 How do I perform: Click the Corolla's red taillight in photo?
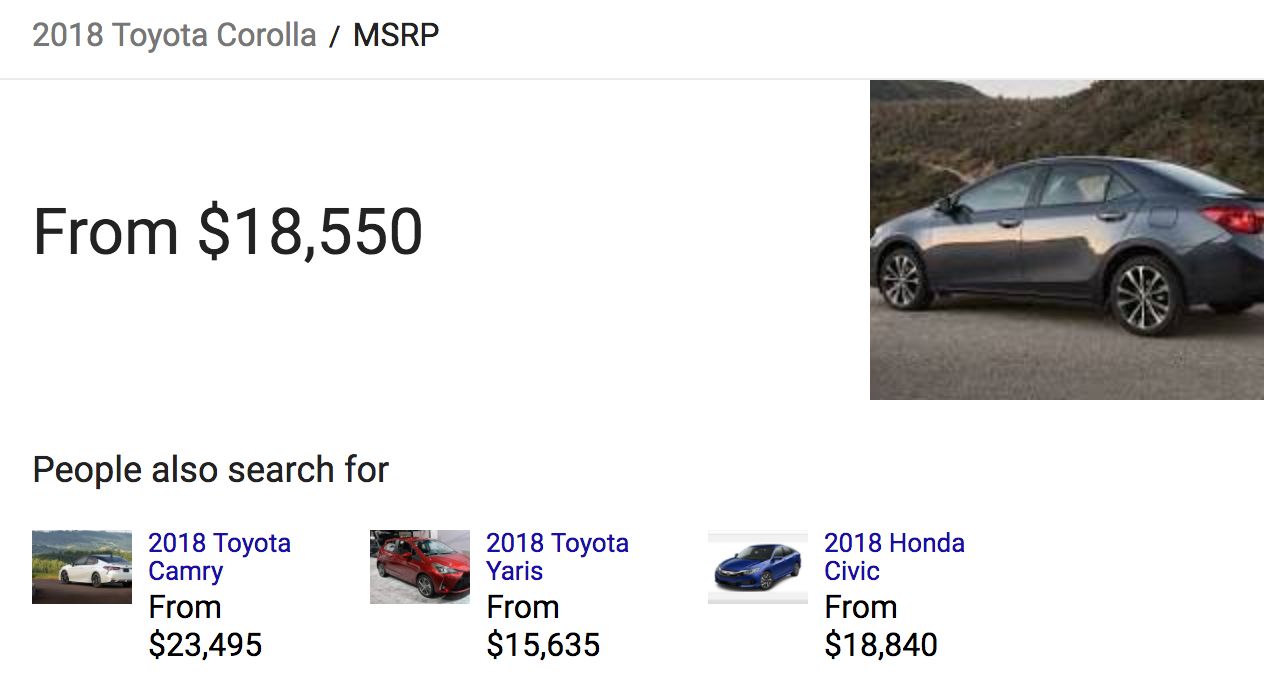(1232, 217)
